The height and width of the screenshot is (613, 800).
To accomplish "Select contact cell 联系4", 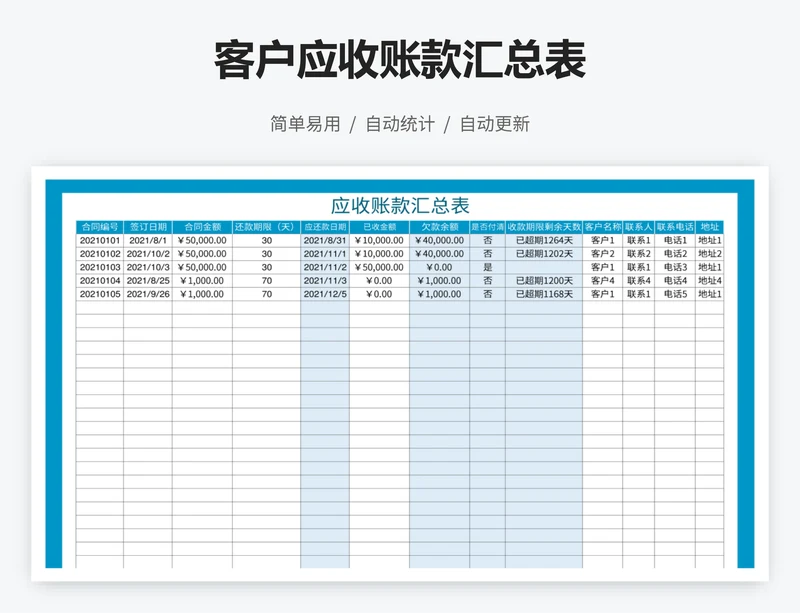I will [x=639, y=281].
